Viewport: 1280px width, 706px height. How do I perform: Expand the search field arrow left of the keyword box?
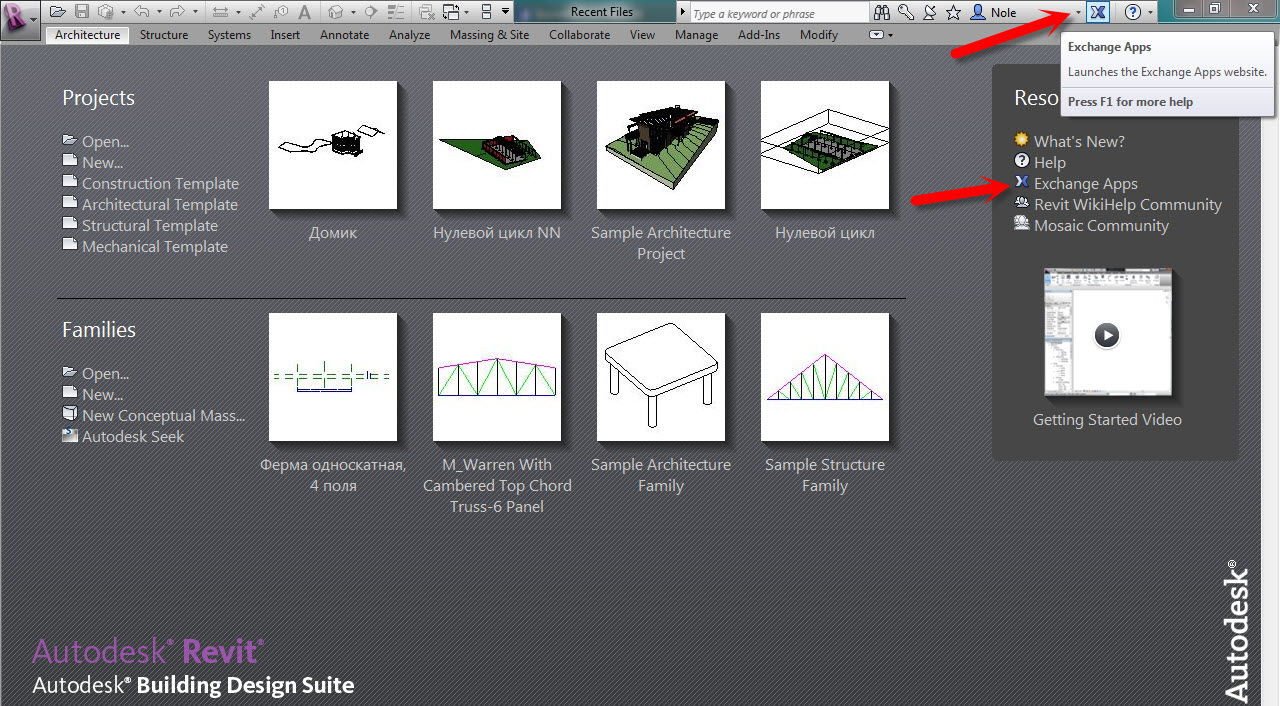coord(683,12)
